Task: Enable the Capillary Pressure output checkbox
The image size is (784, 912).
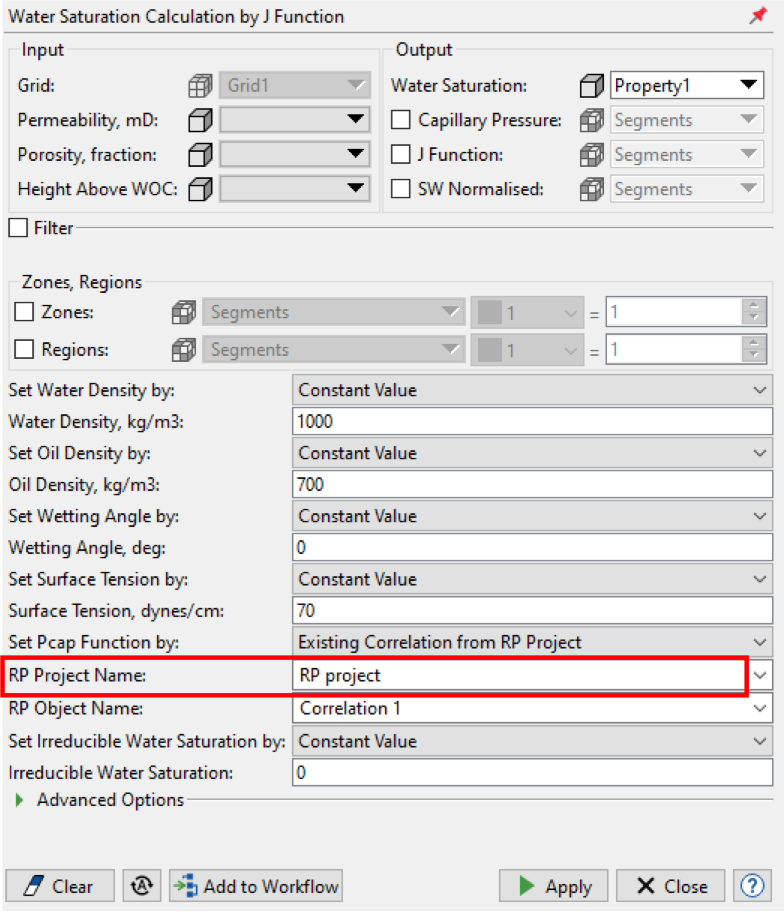Action: (401, 121)
